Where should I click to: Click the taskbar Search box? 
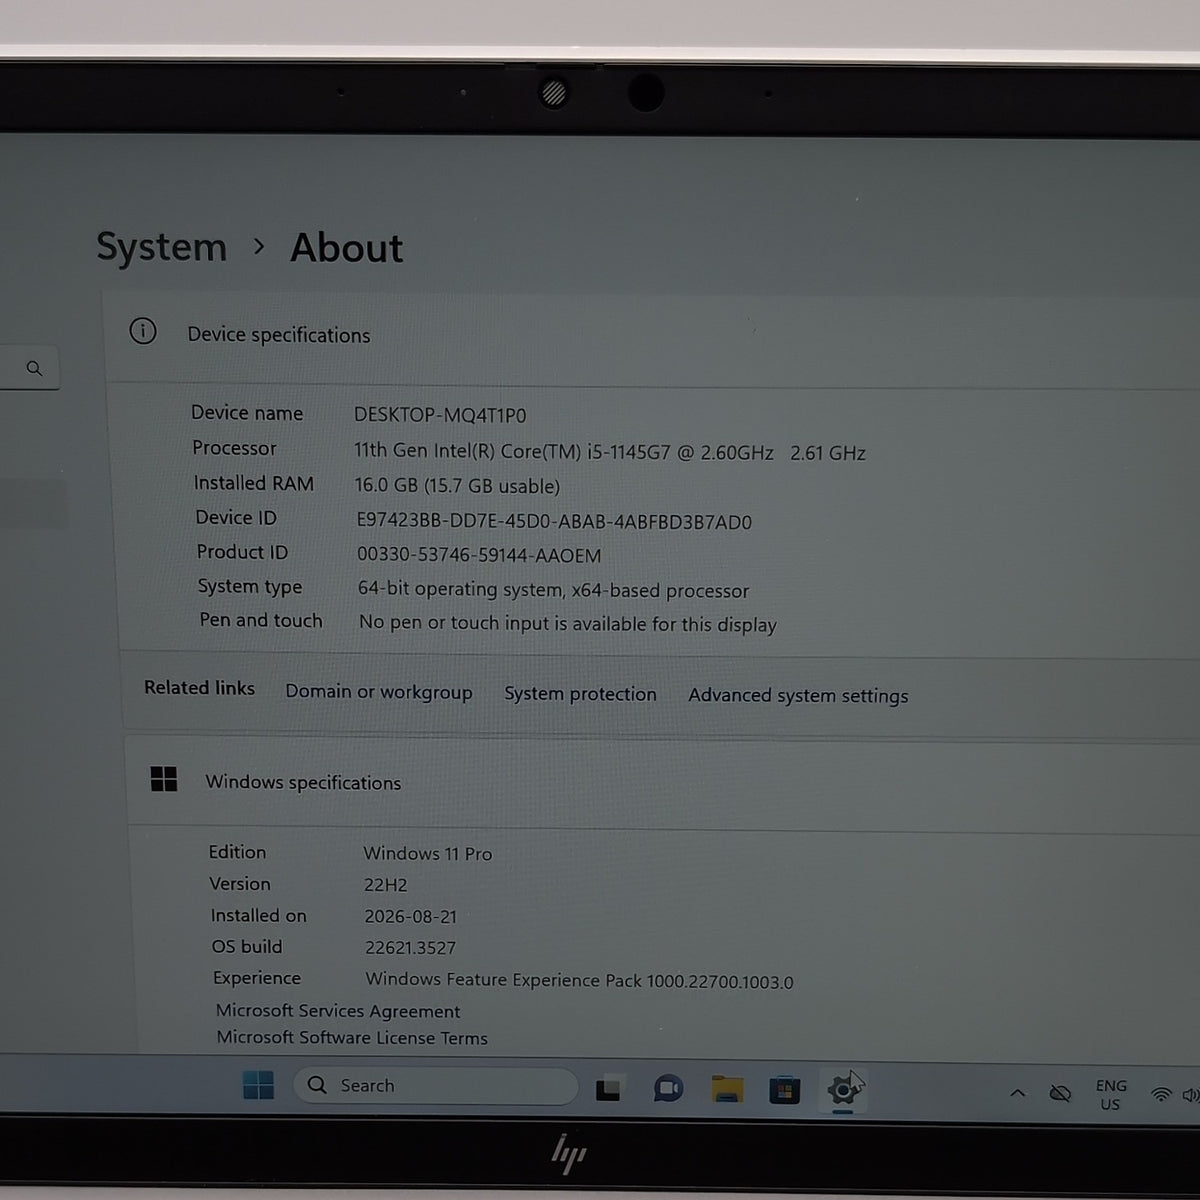tap(435, 1086)
